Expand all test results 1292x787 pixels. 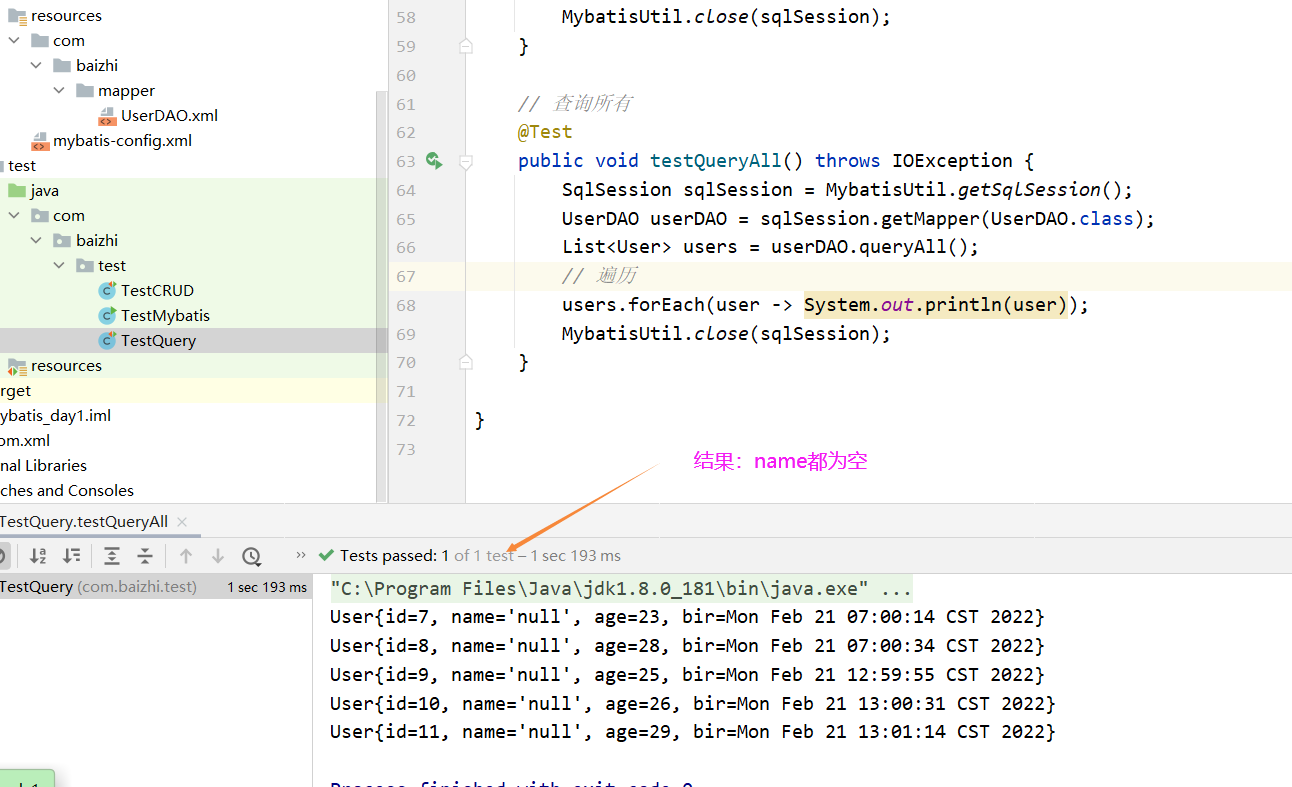click(x=112, y=556)
